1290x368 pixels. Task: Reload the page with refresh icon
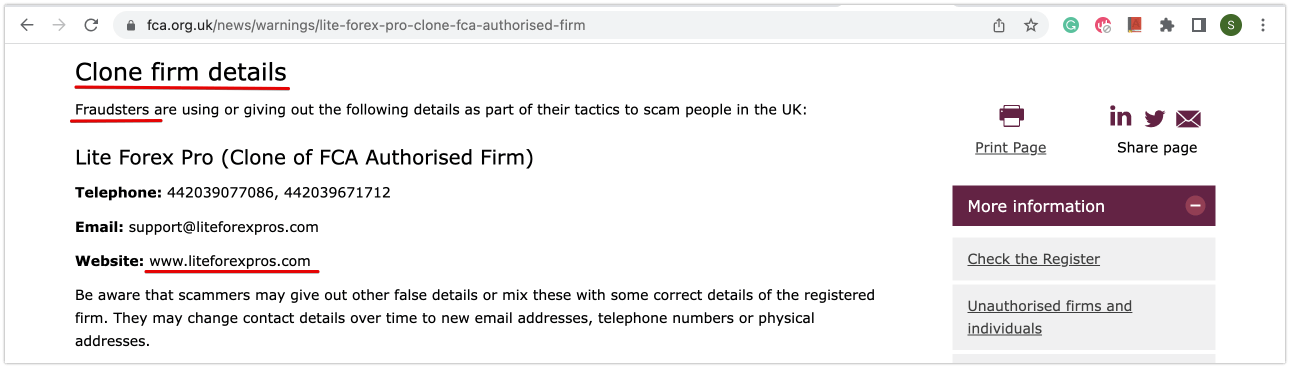[92, 25]
